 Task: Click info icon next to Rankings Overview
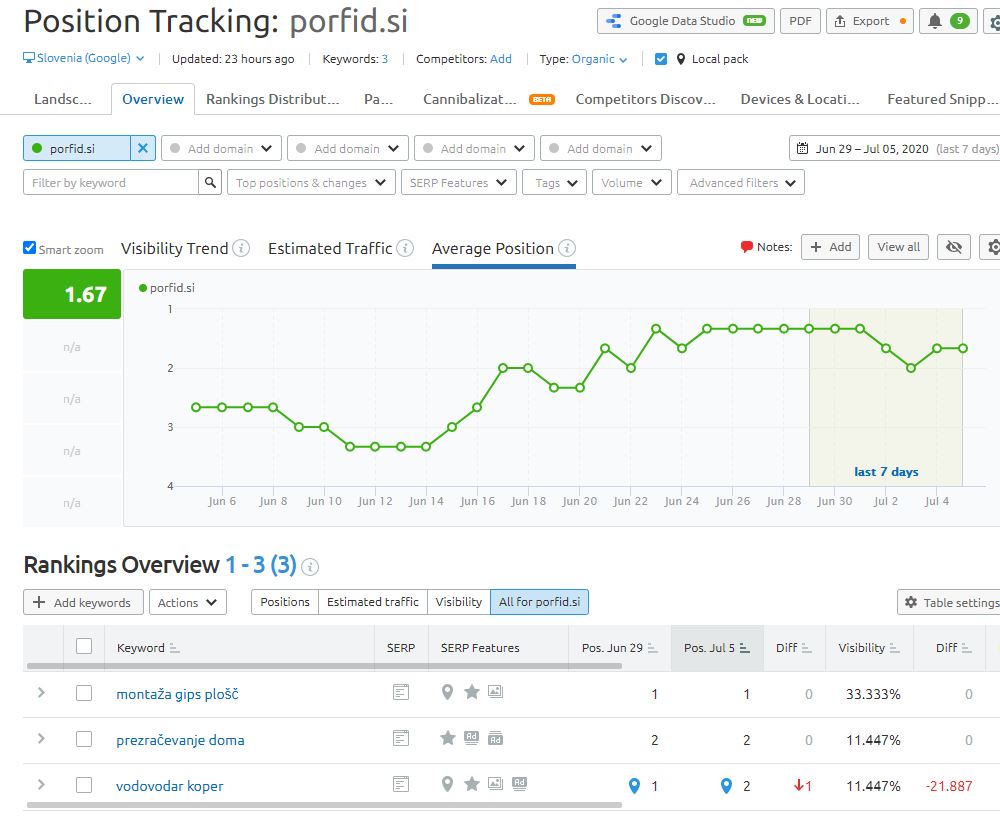click(310, 566)
